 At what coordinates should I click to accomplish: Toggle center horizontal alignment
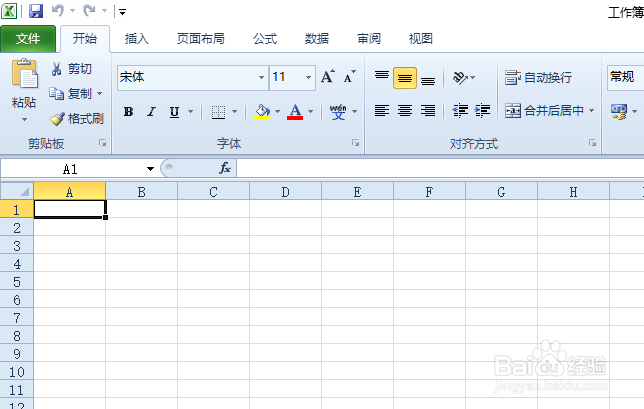coord(405,110)
